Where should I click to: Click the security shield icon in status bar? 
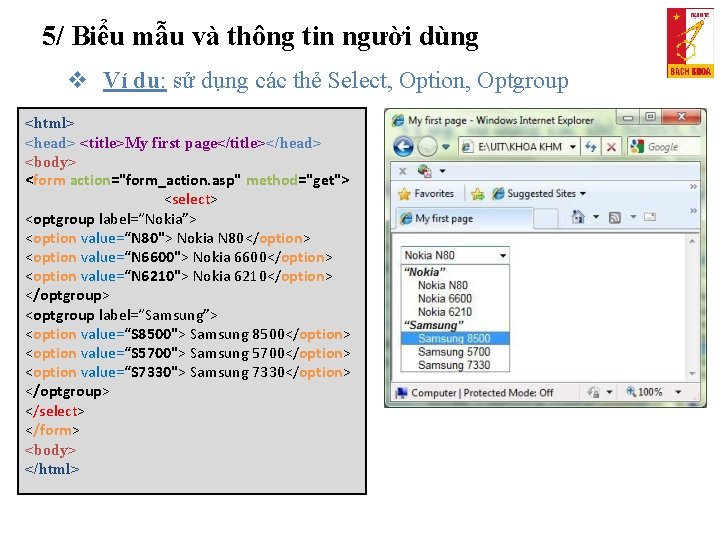(593, 392)
